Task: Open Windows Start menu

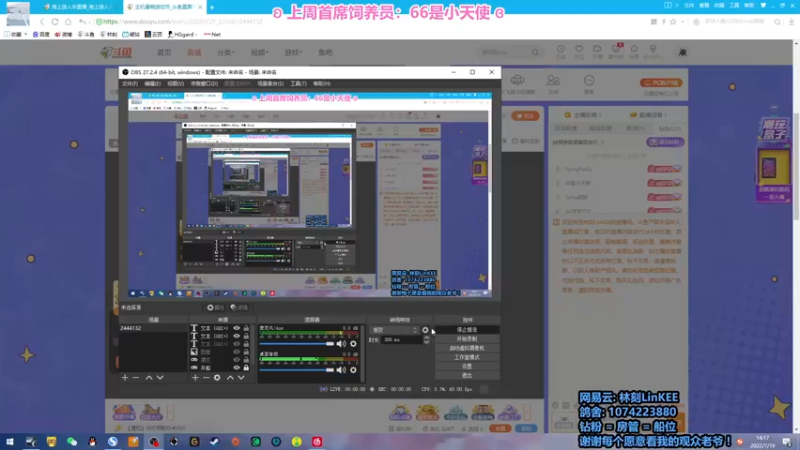Action: pos(10,442)
